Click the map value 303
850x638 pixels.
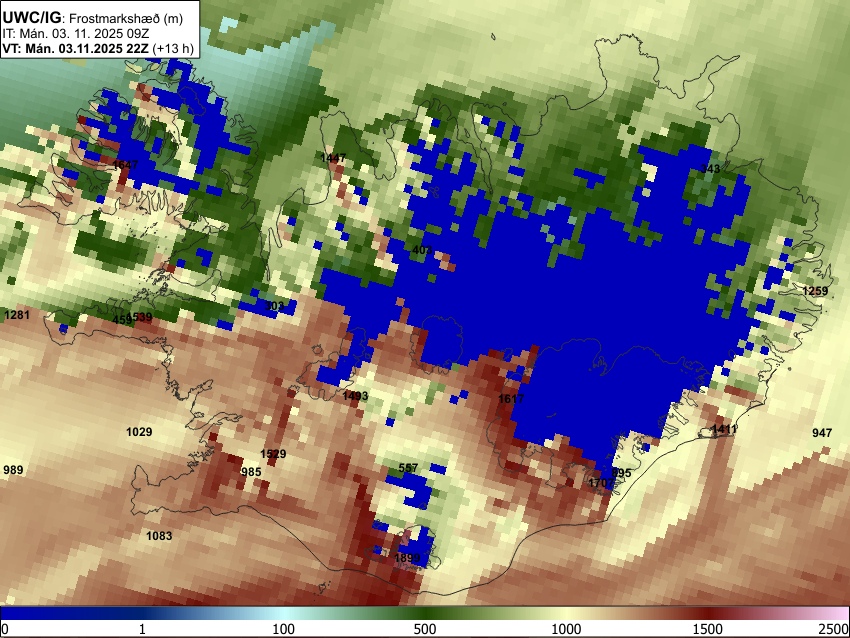point(274,306)
